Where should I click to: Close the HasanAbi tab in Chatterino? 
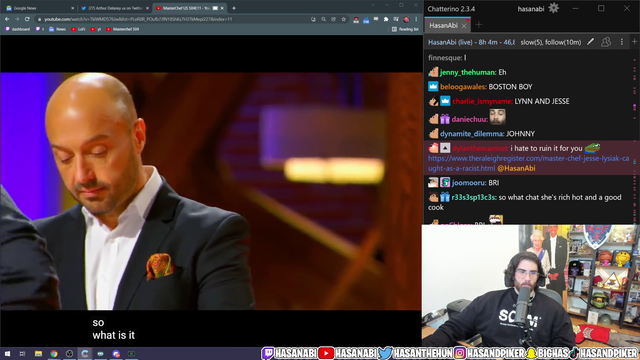464,26
